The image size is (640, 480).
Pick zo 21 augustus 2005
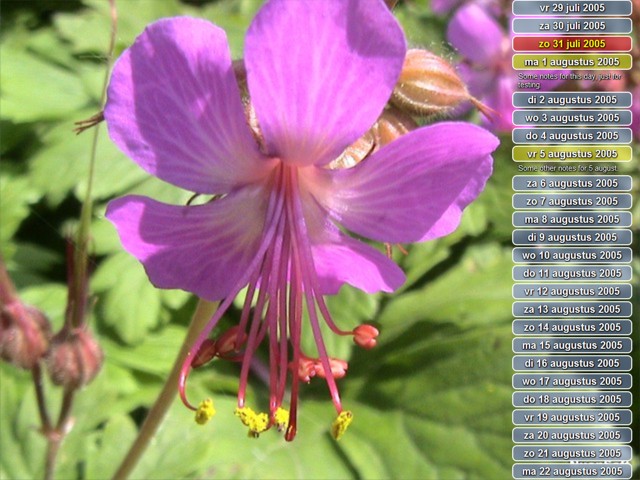(572, 453)
